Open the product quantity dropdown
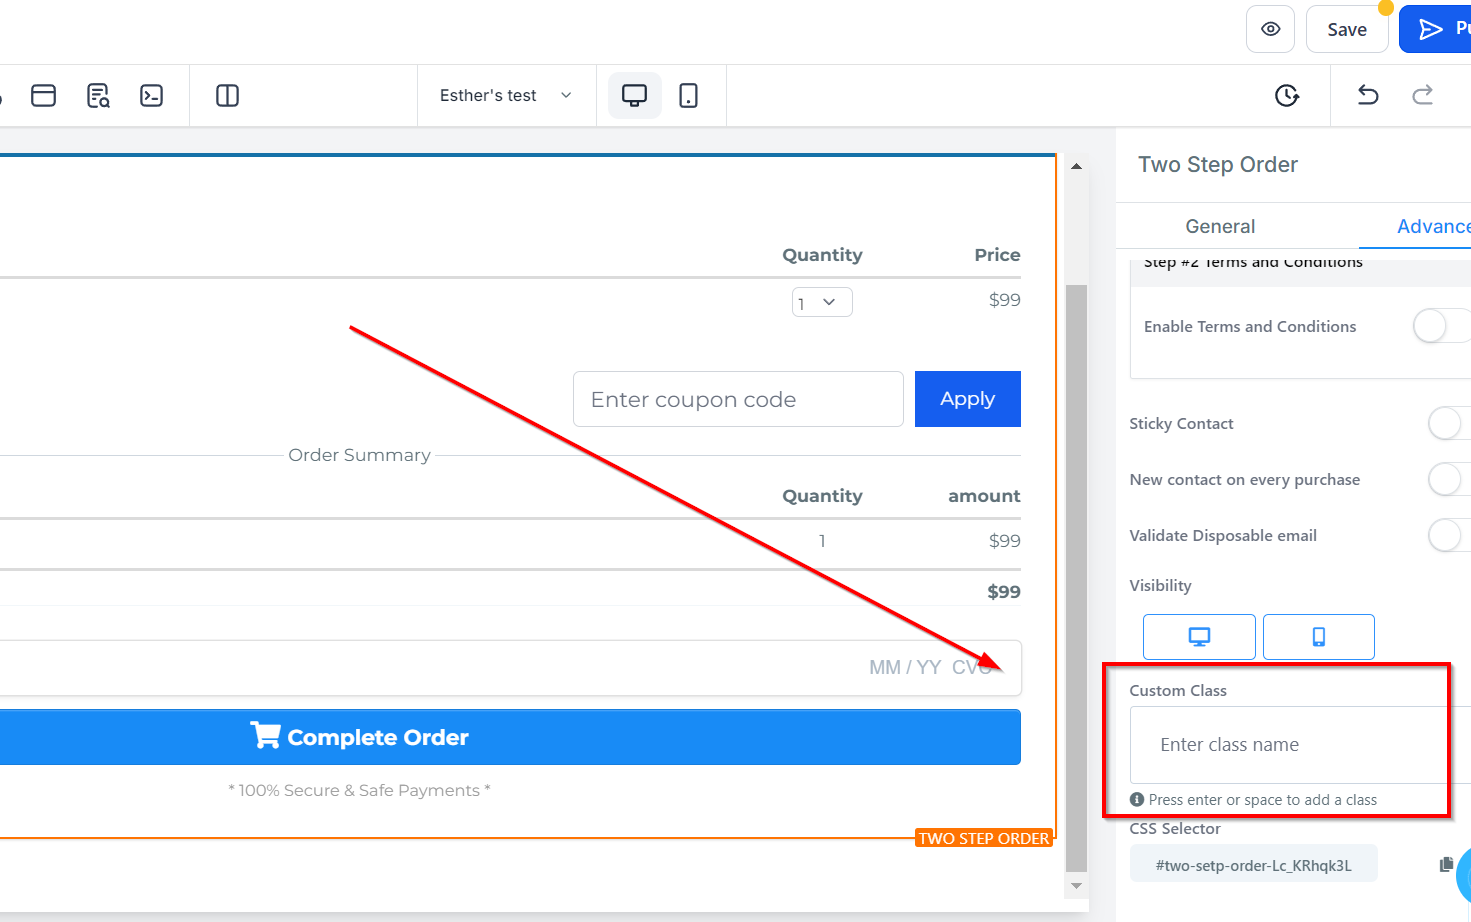1471x922 pixels. (822, 302)
